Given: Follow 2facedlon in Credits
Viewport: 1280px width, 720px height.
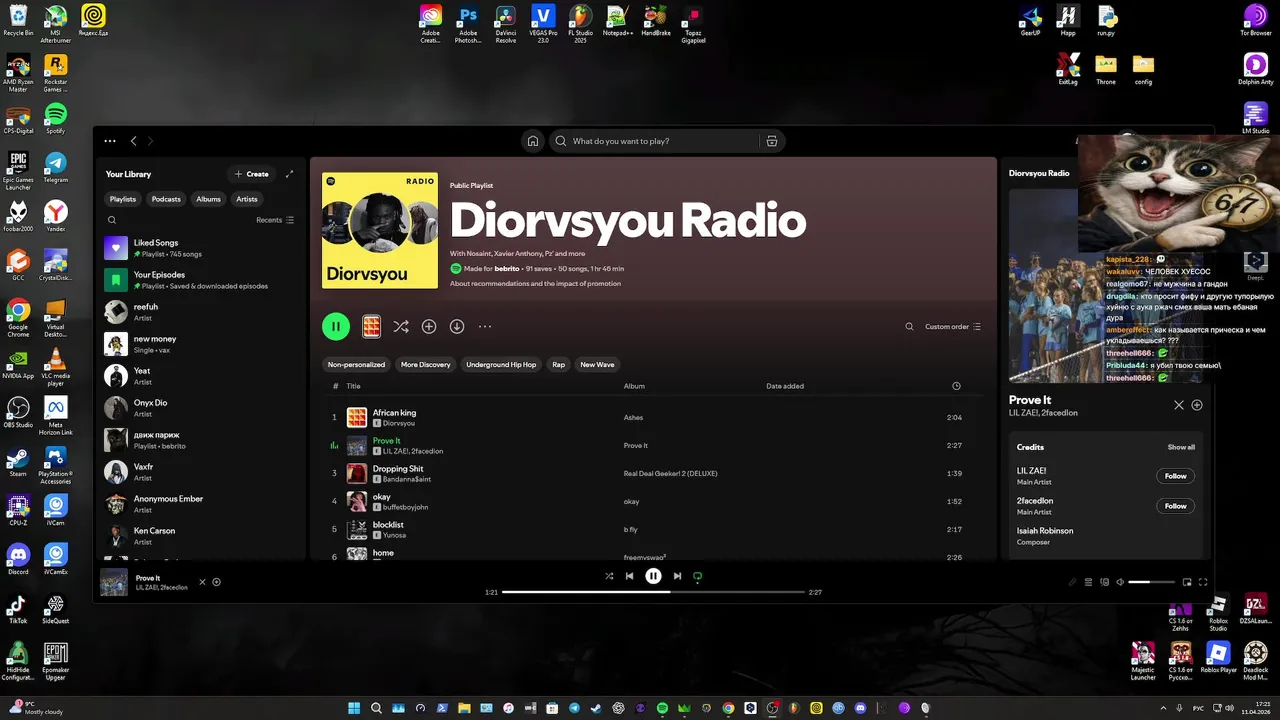Looking at the screenshot, I should tap(1175, 506).
